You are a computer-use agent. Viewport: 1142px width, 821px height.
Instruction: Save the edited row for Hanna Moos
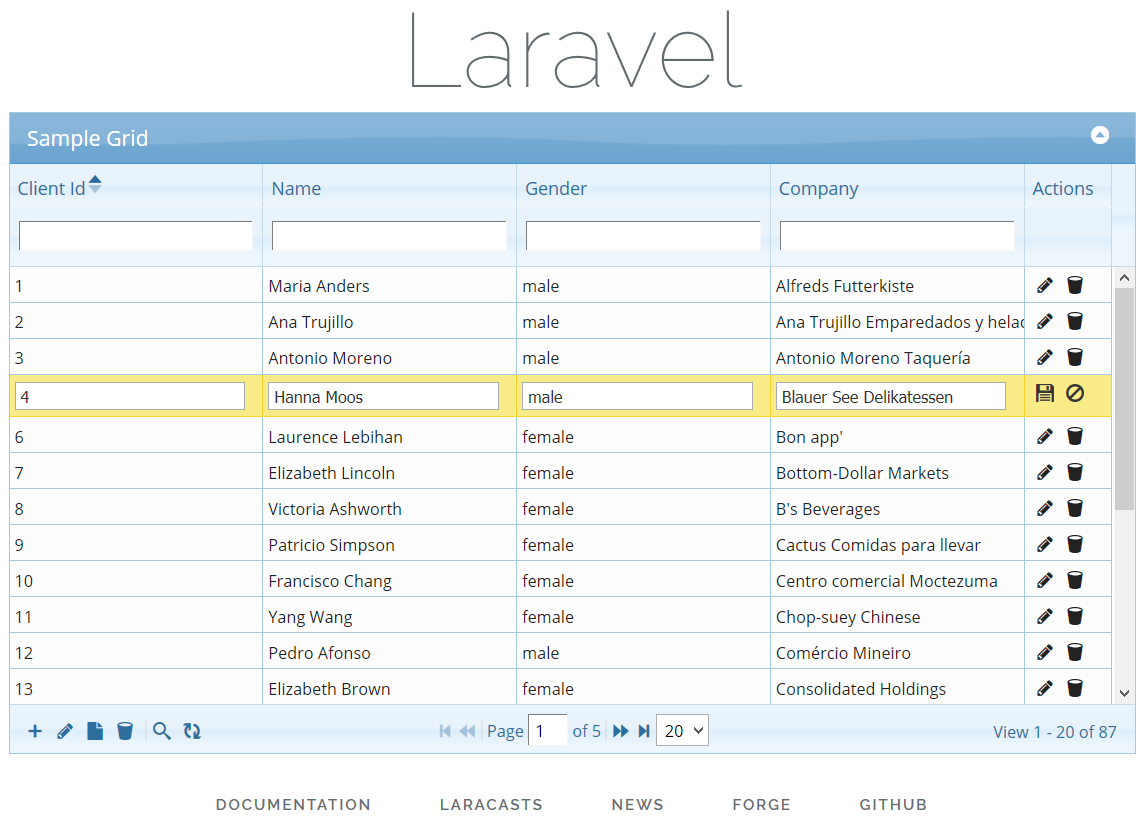click(x=1045, y=393)
